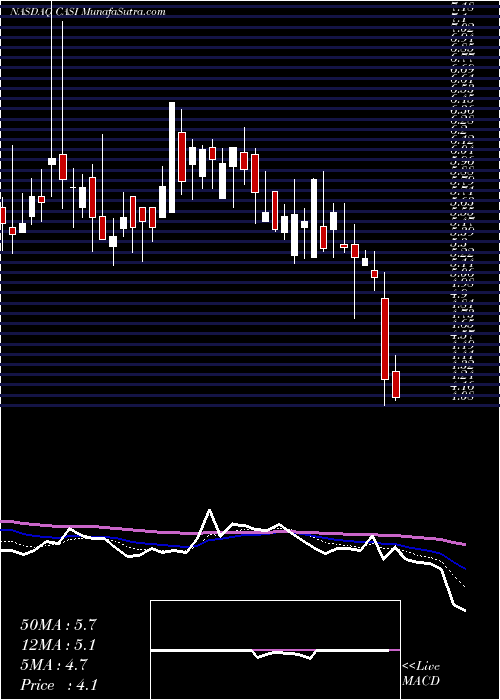Click the 50MA : 5.7 label
The image size is (500, 700).
58,625
